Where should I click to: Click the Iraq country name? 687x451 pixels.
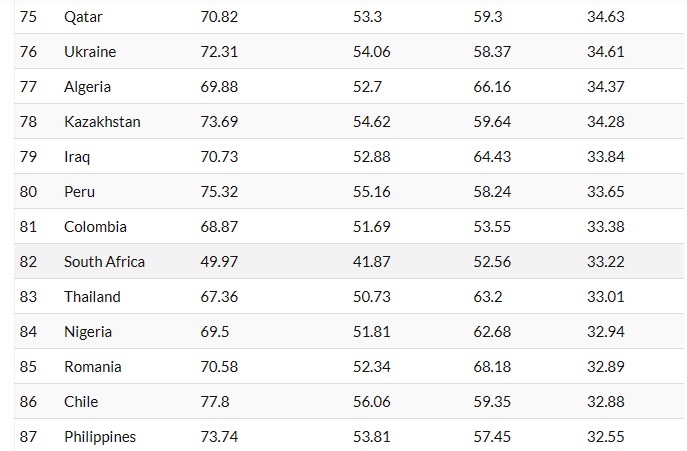pyautogui.click(x=78, y=157)
